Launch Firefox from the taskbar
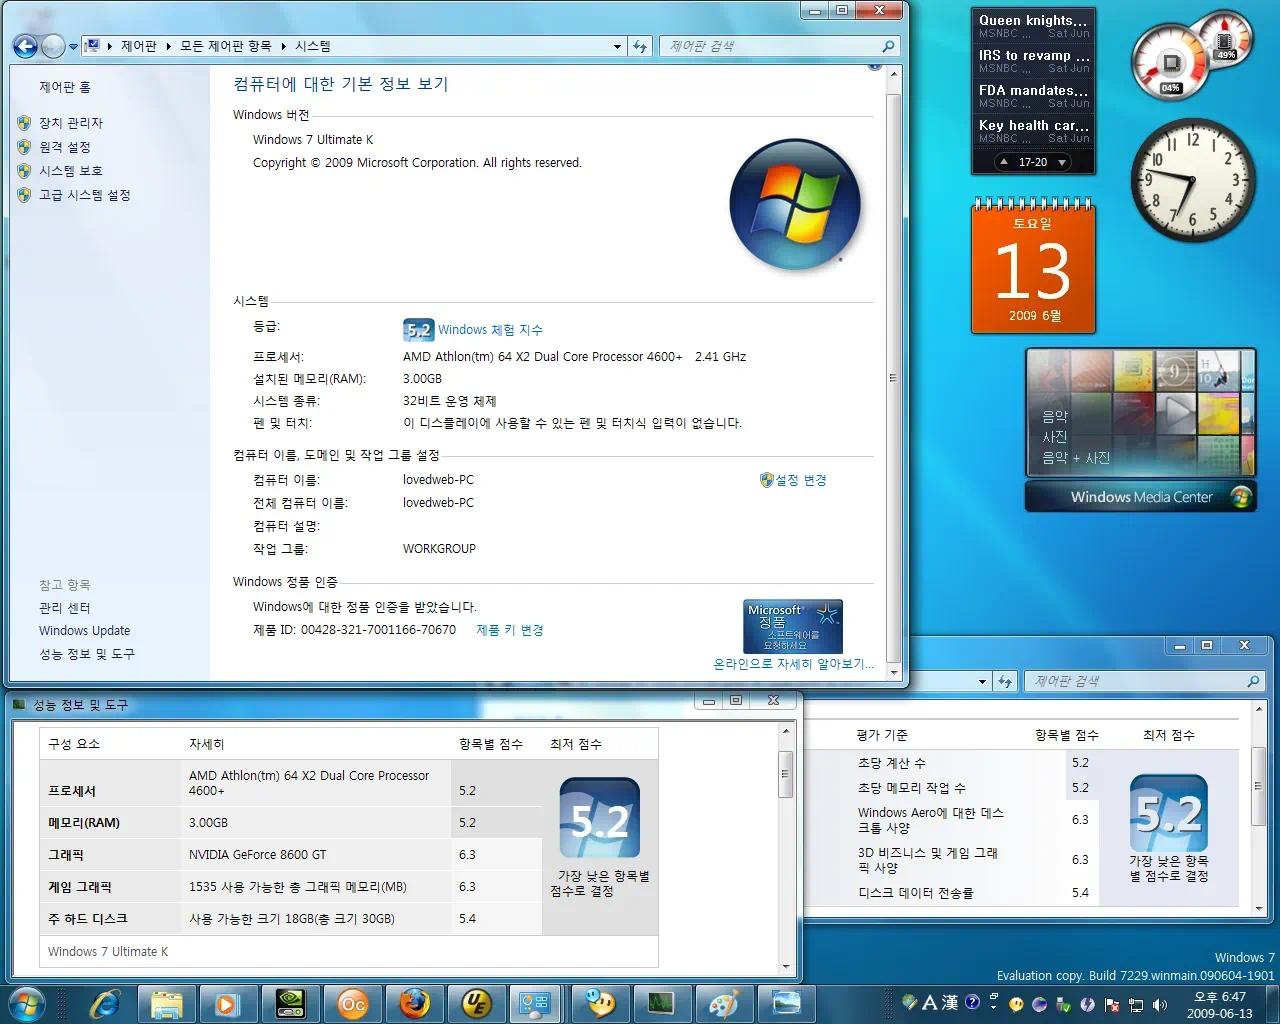The width and height of the screenshot is (1280, 1024). pos(414,1004)
